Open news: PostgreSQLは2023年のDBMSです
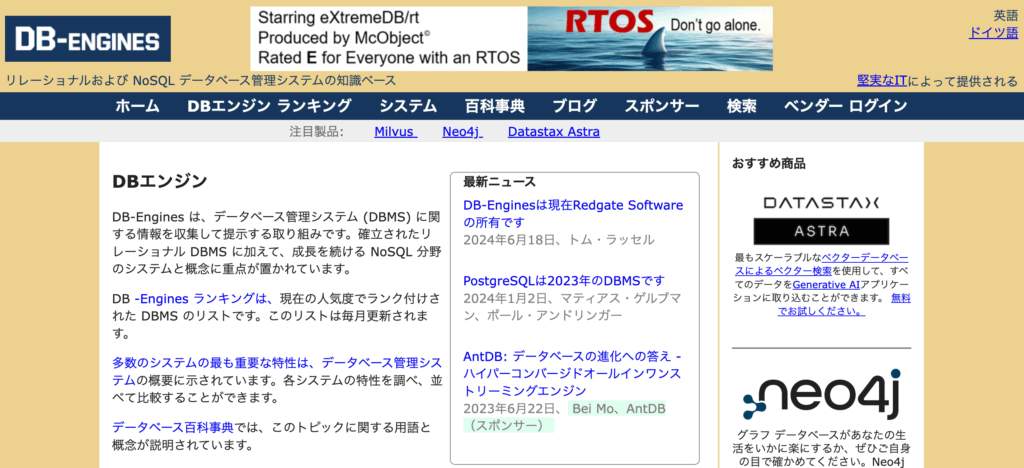The image size is (1024, 468). (564, 281)
